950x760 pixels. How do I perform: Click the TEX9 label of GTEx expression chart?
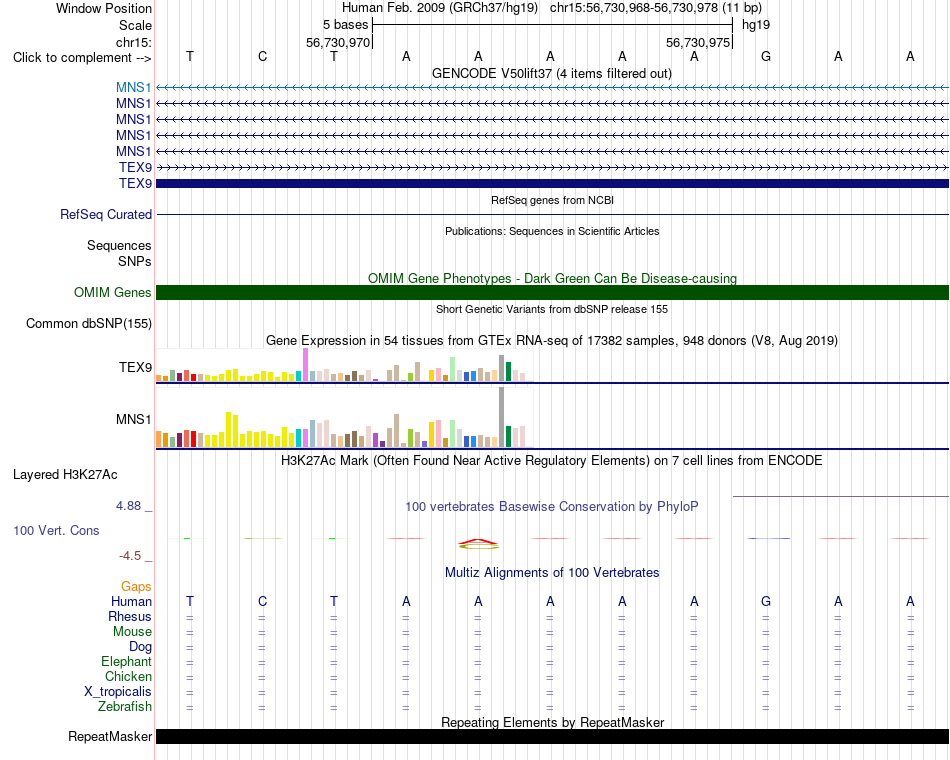pos(135,367)
